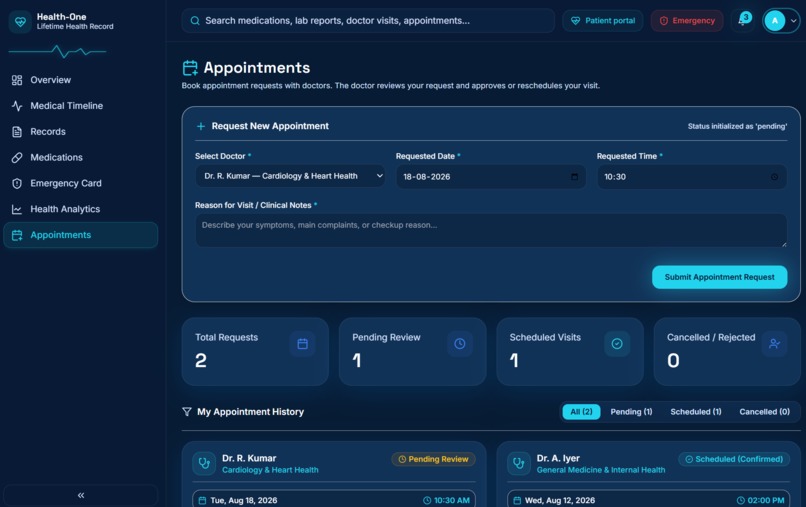This screenshot has width=806, height=507.
Task: Open Emergency Card sidebar item
Action: pyautogui.click(x=81, y=183)
